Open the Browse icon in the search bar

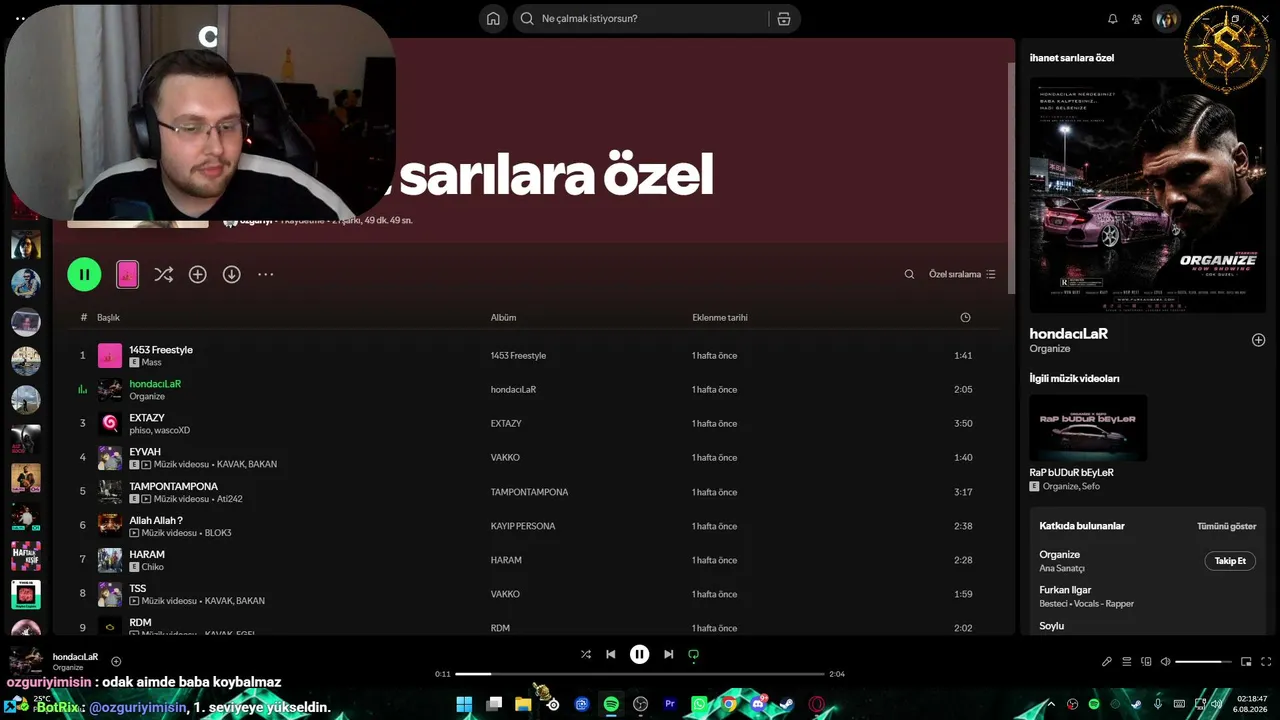click(x=783, y=19)
